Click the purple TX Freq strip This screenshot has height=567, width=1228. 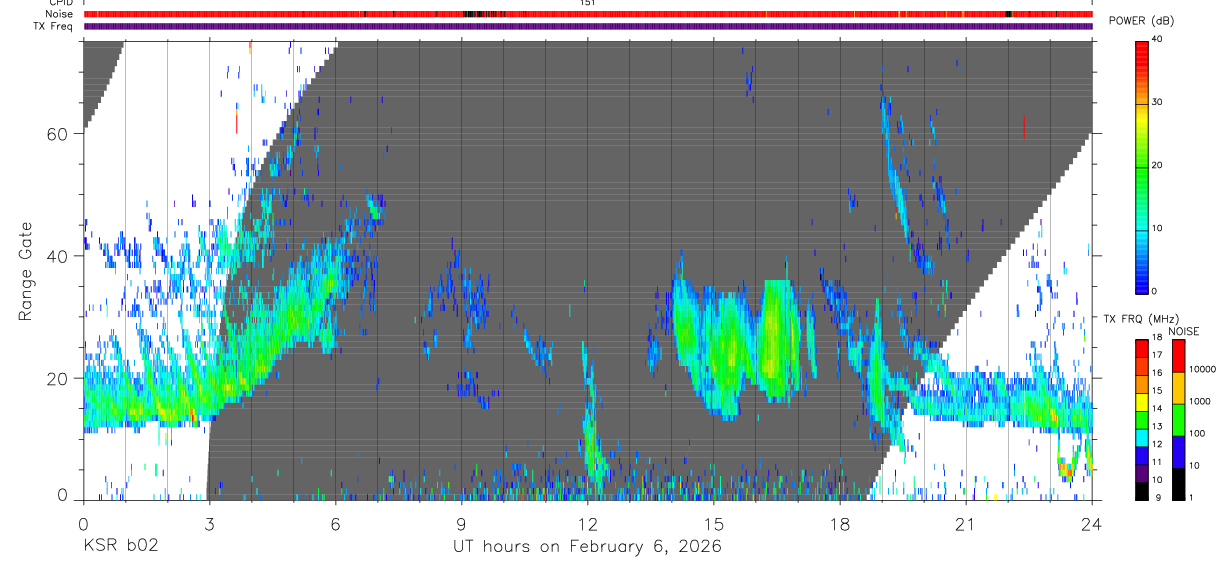click(588, 26)
